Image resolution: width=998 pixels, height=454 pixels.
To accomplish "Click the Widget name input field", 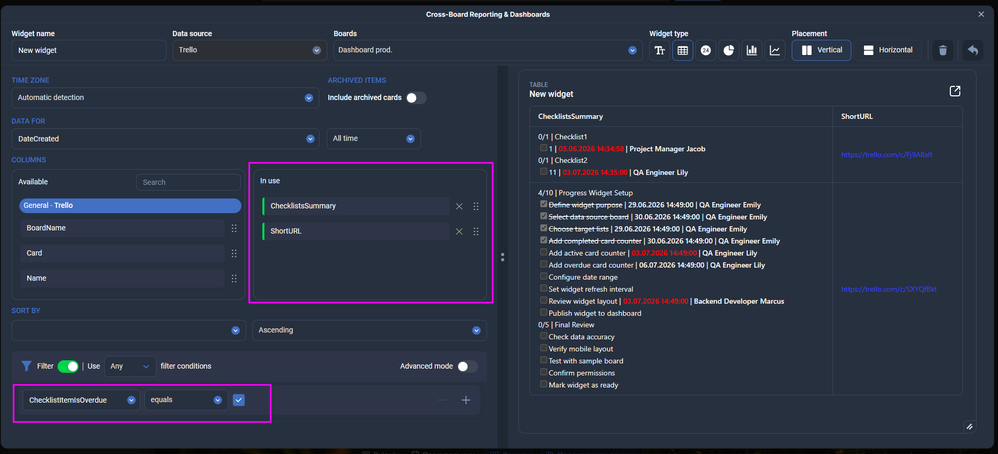I will point(89,50).
